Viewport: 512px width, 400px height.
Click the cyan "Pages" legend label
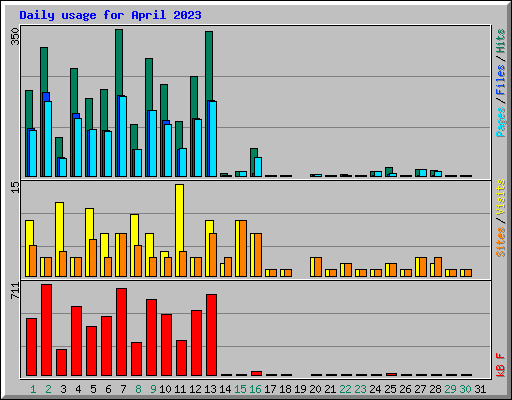pos(501,122)
